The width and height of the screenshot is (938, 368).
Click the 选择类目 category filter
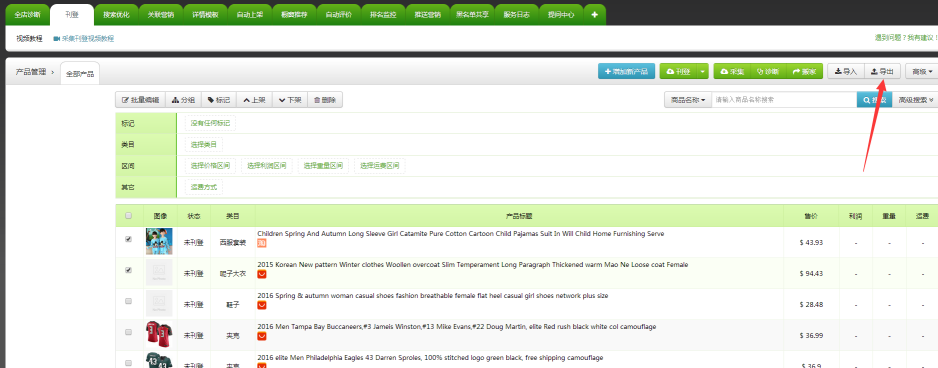point(203,144)
